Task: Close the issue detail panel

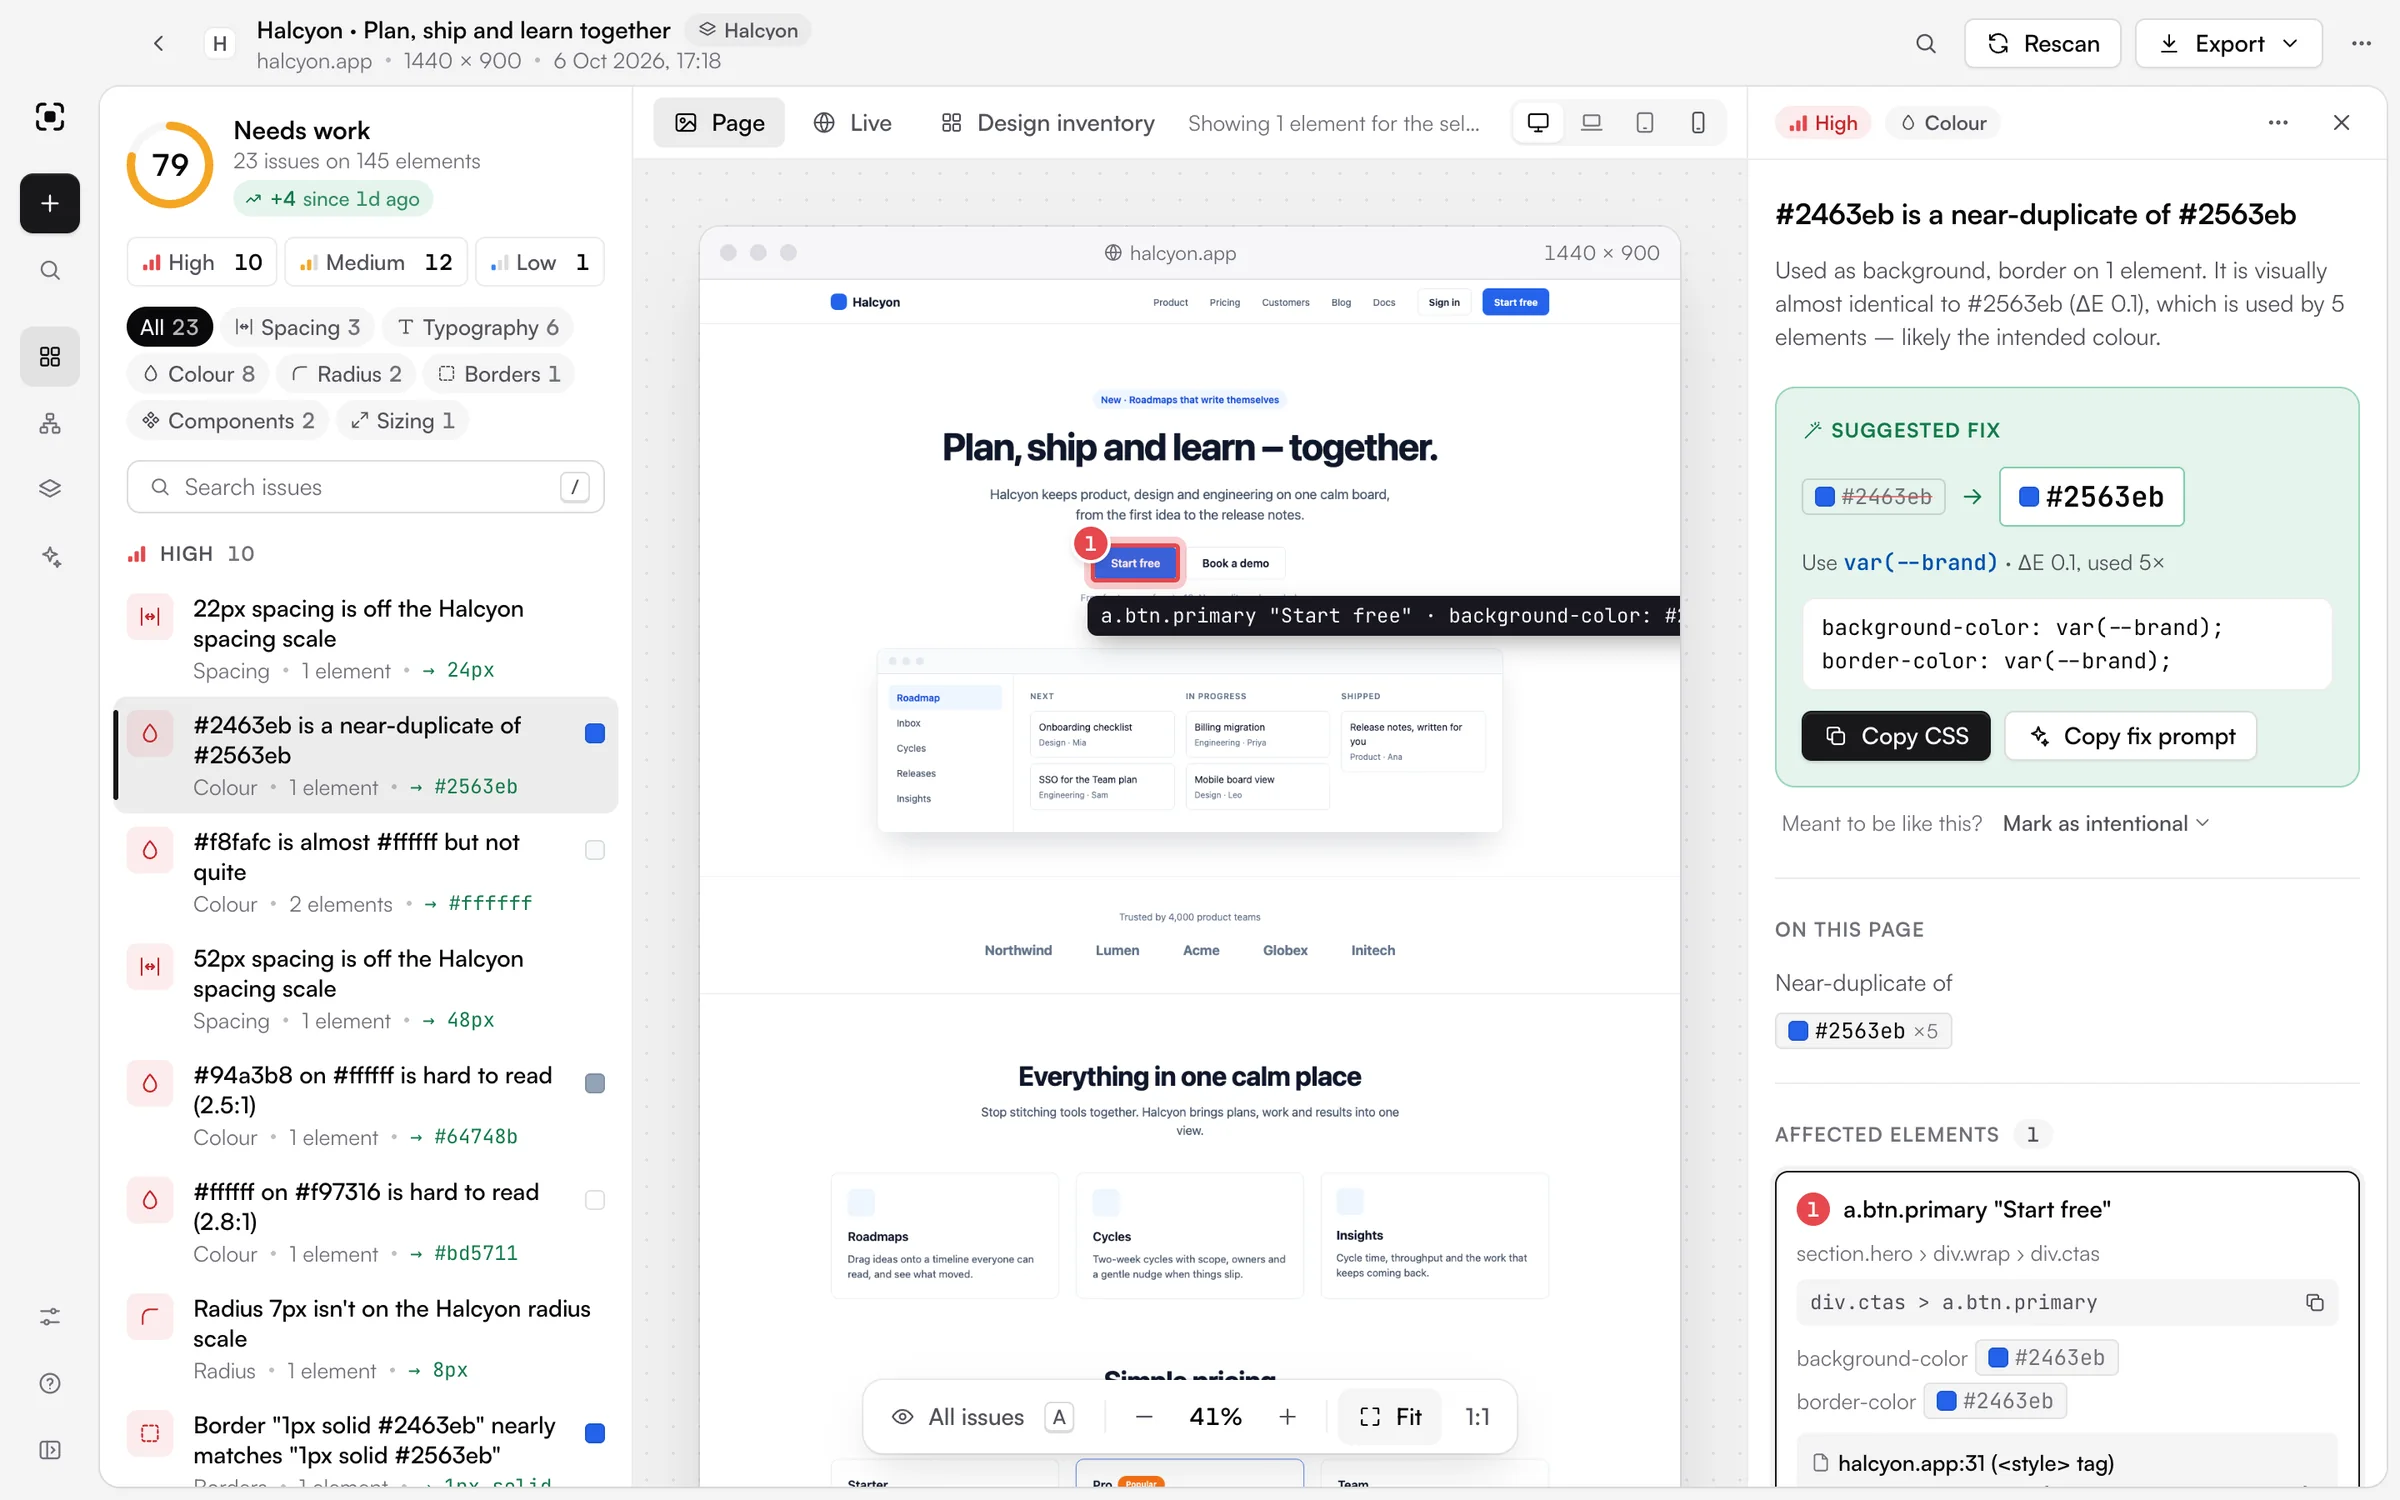Action: [2341, 123]
